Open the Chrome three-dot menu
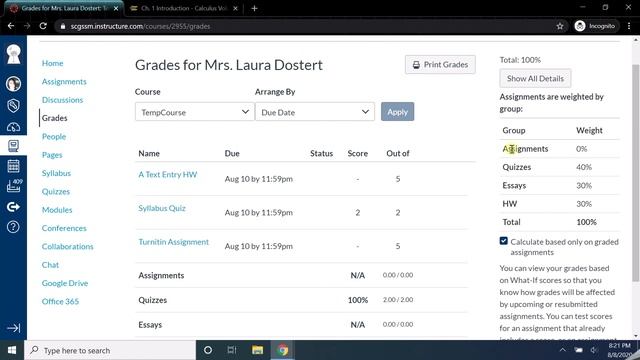The height and width of the screenshot is (360, 640). tap(629, 26)
